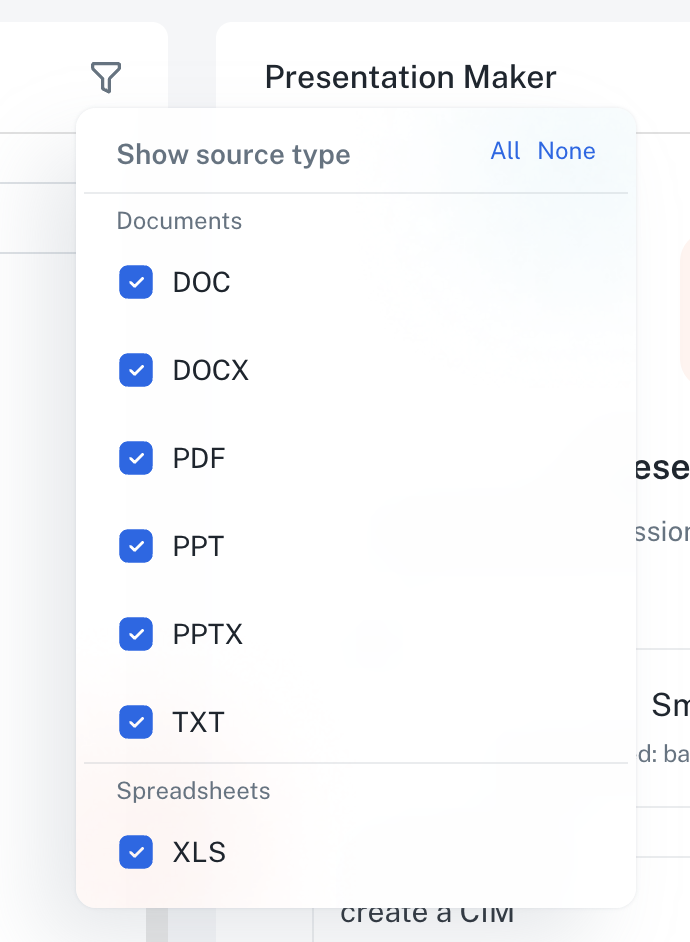The image size is (690, 942).
Task: Click the checkmark icon next to TXT
Action: click(136, 722)
